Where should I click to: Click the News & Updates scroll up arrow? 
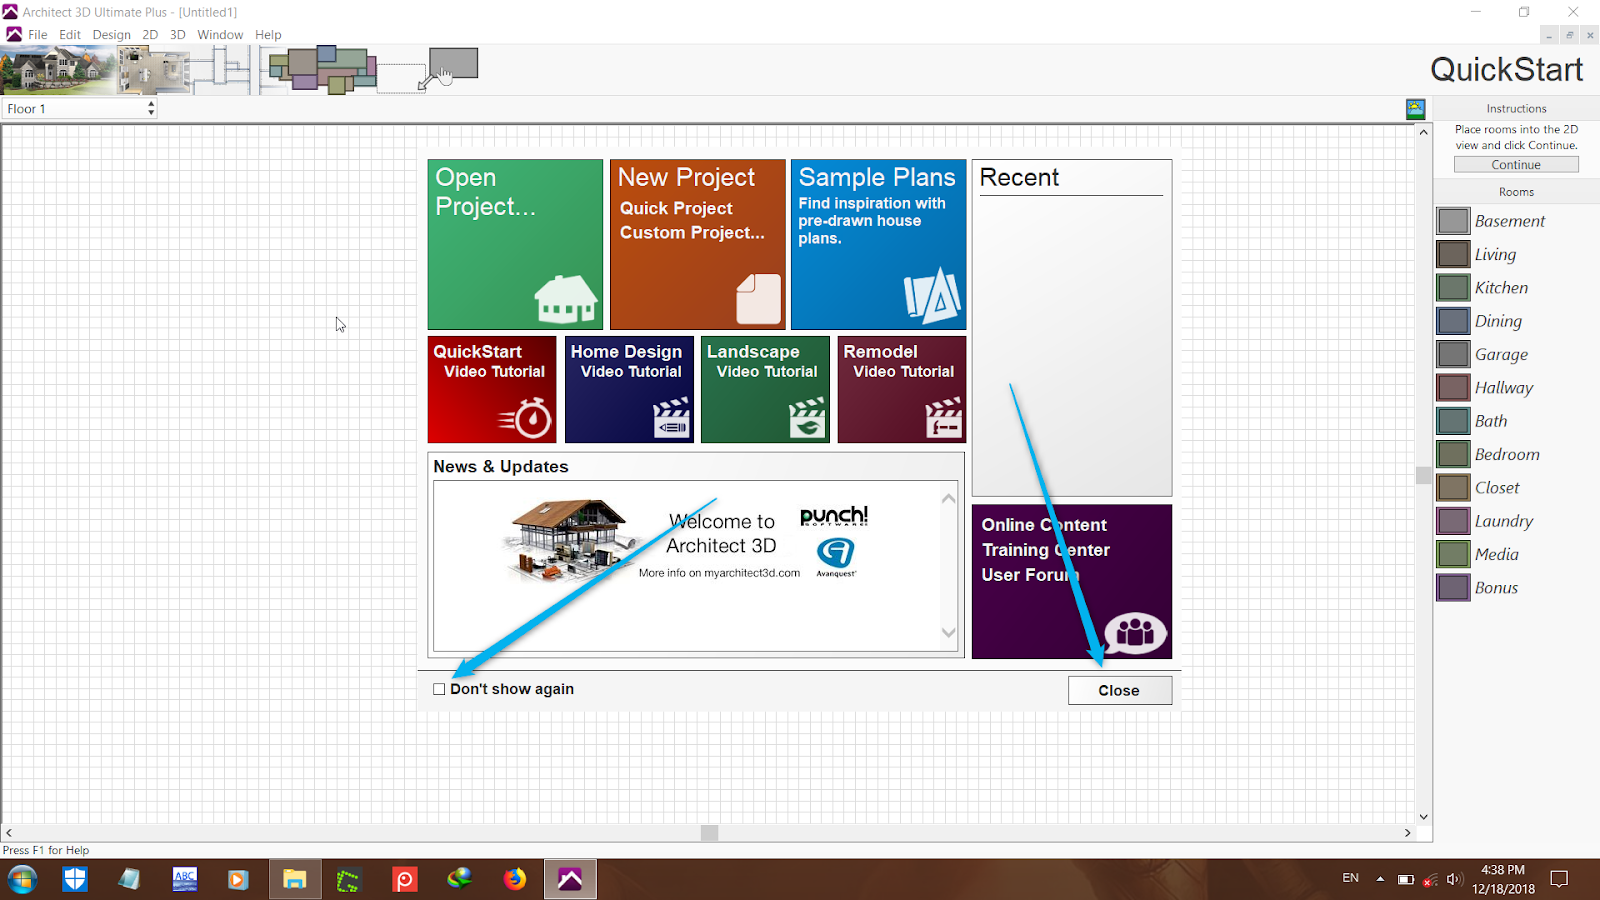click(x=949, y=498)
